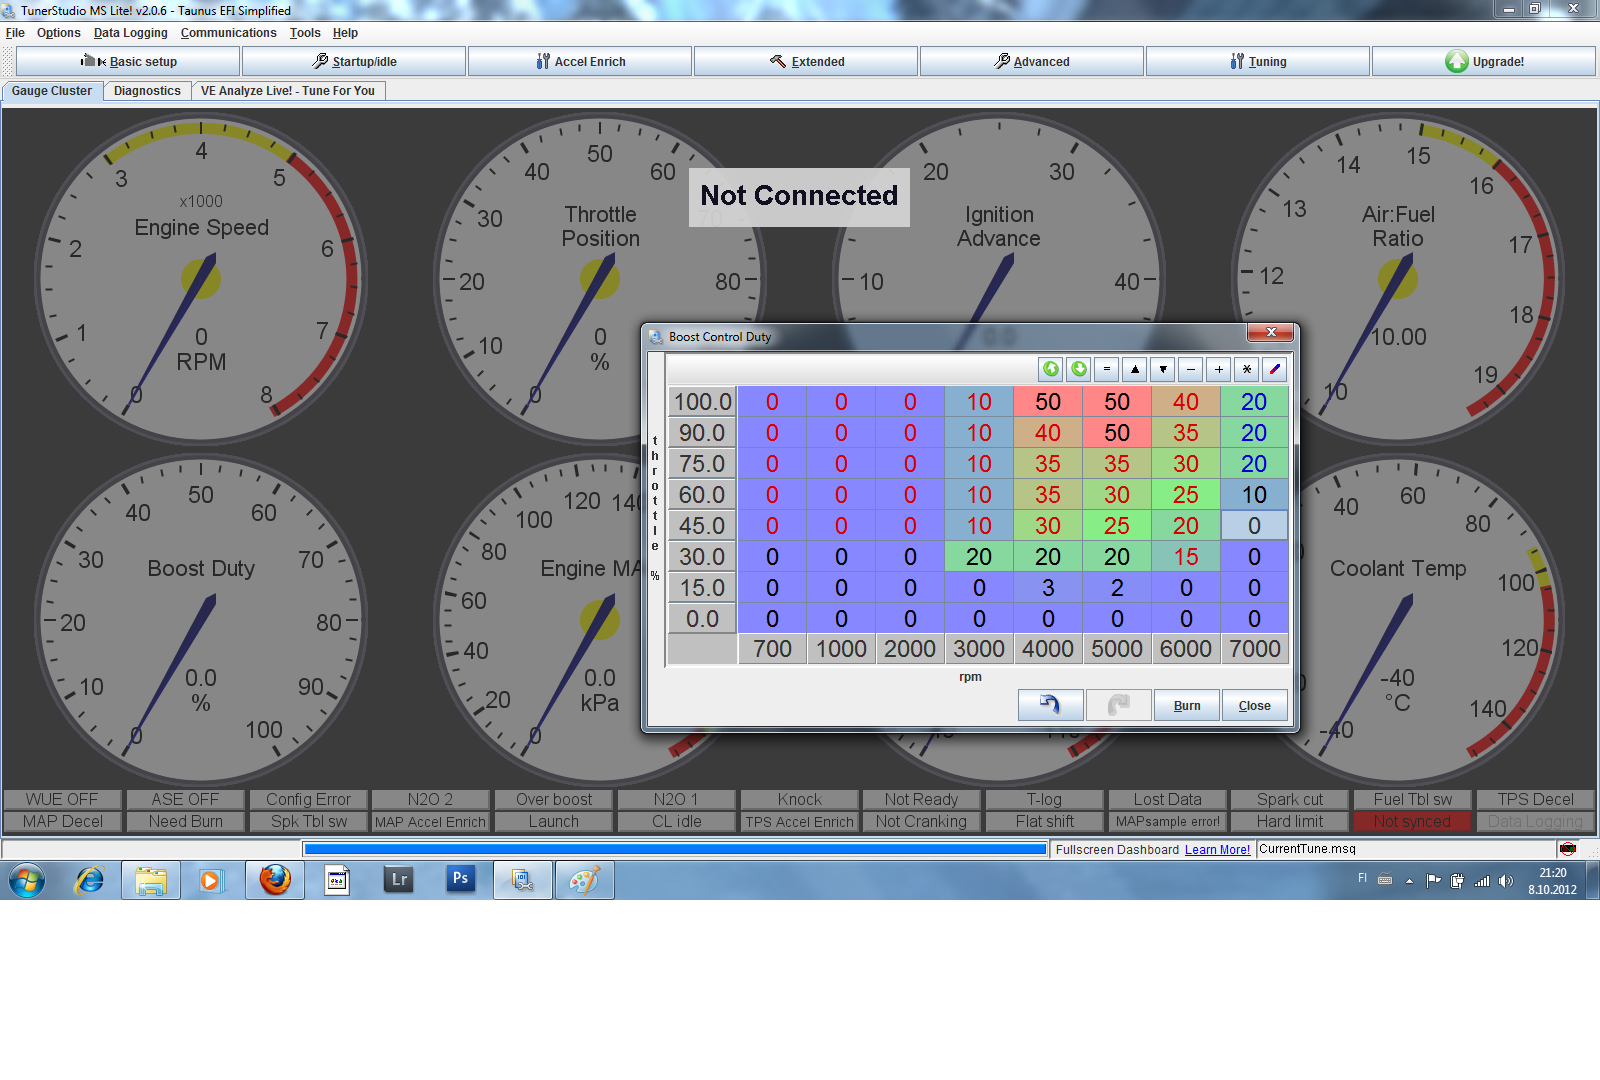Click the green up-arrow icon in Boost table toolbar

1050,369
